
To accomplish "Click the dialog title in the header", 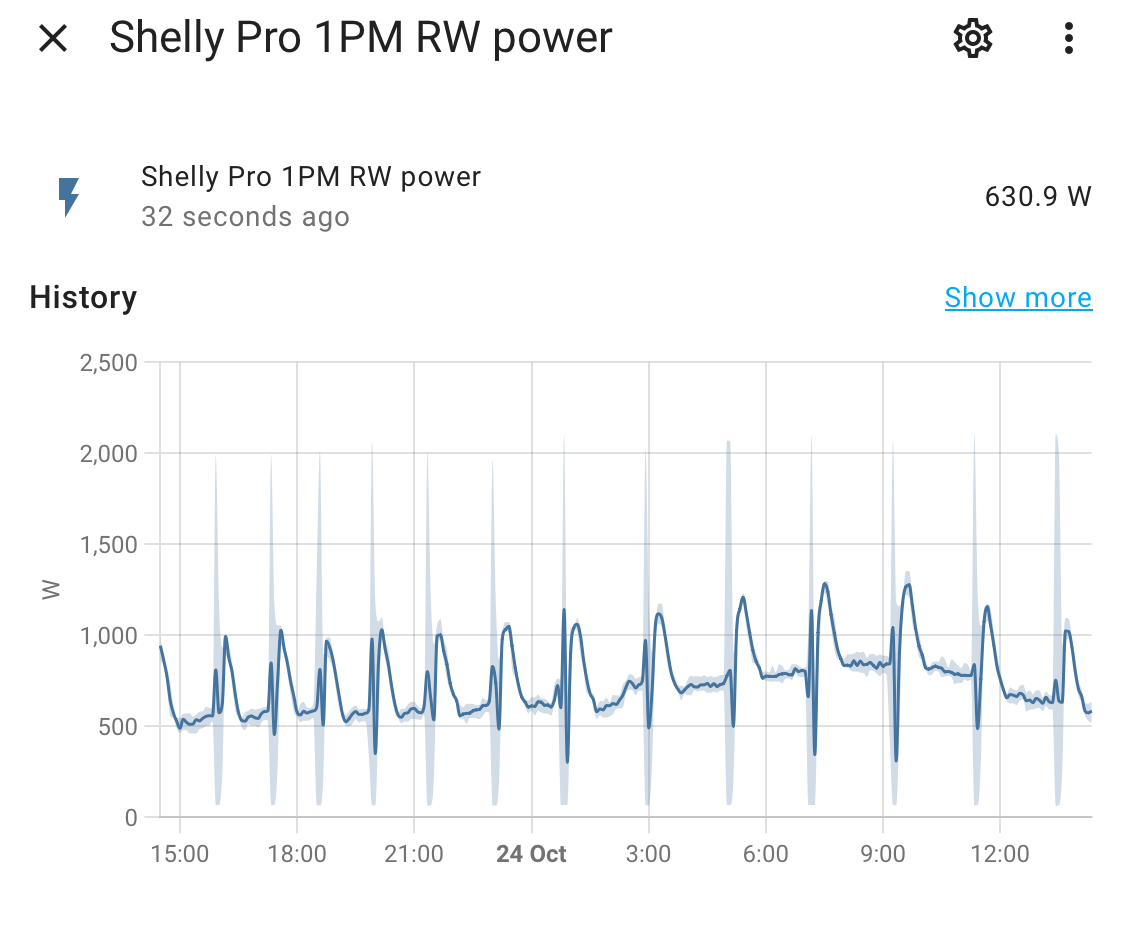I will point(360,39).
